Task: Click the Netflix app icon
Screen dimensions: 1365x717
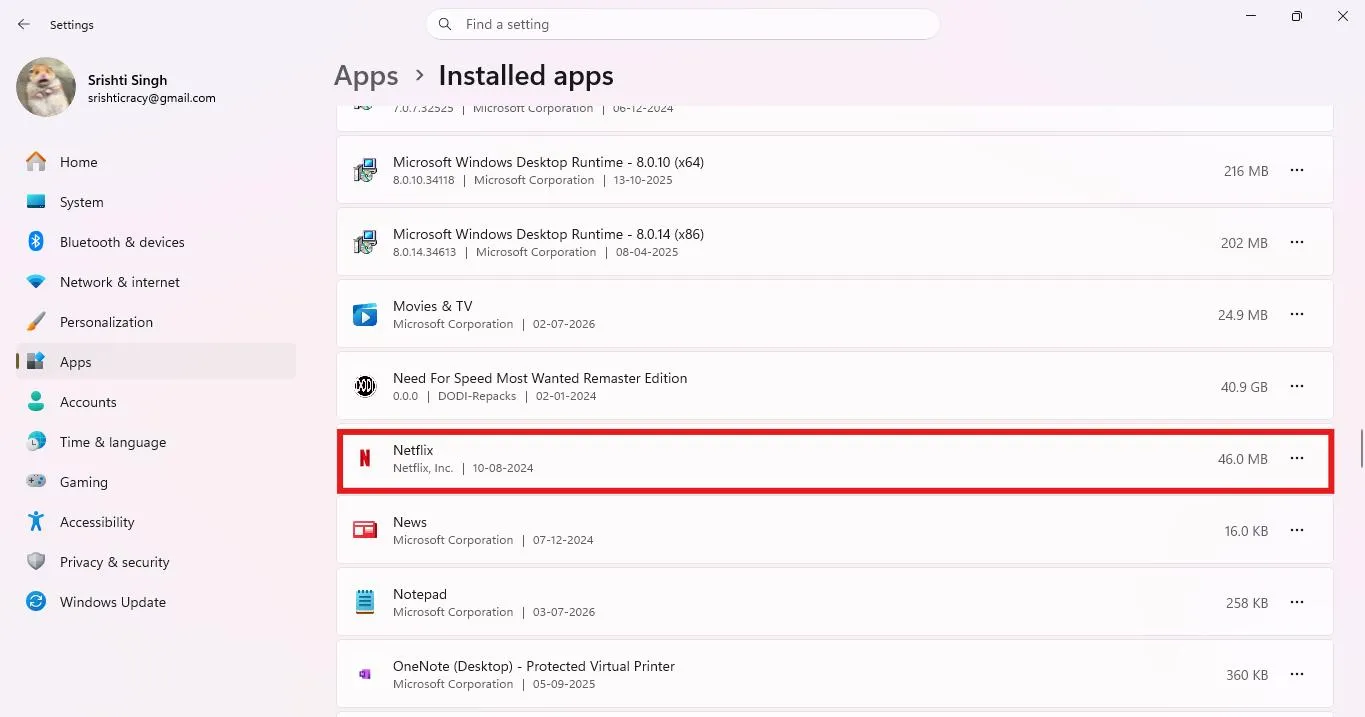Action: click(x=365, y=459)
